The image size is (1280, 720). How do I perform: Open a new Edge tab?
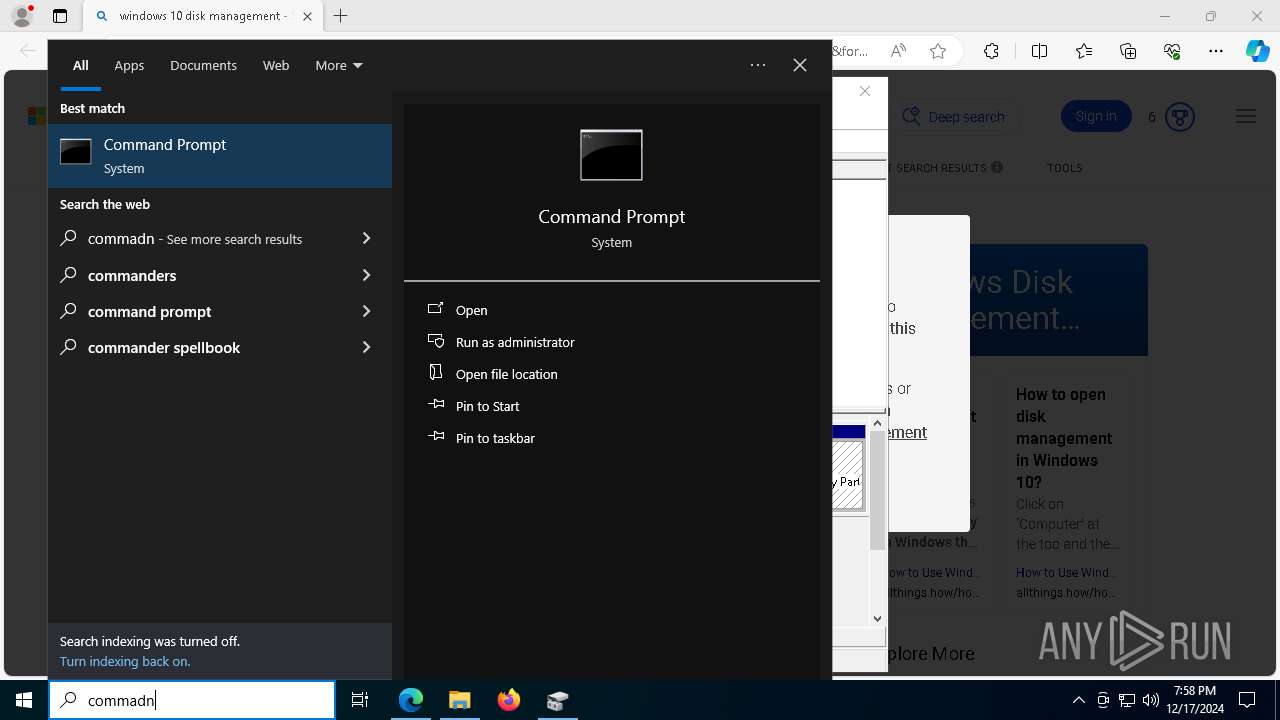341,16
